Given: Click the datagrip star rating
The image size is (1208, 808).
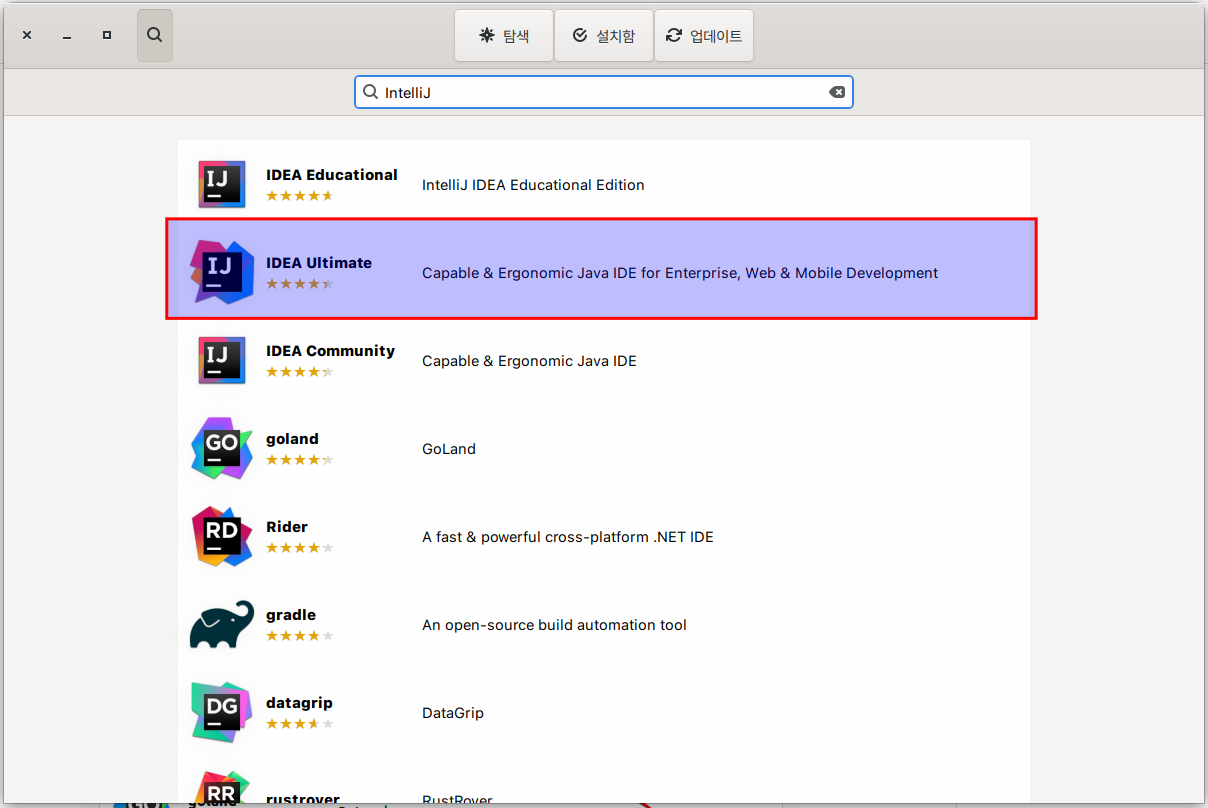Looking at the screenshot, I should pos(300,724).
